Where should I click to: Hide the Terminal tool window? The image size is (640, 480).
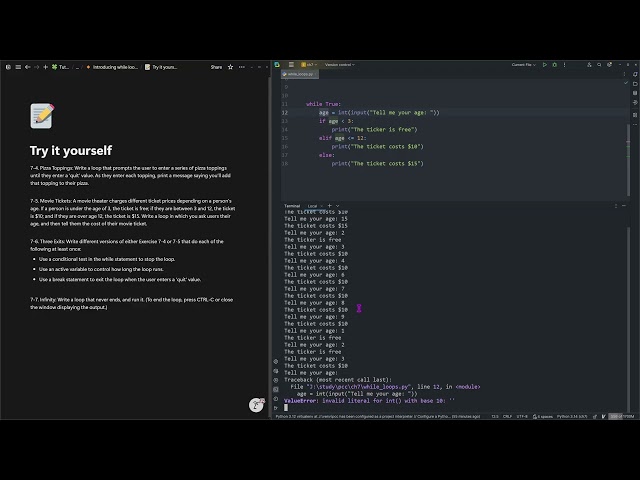point(624,206)
